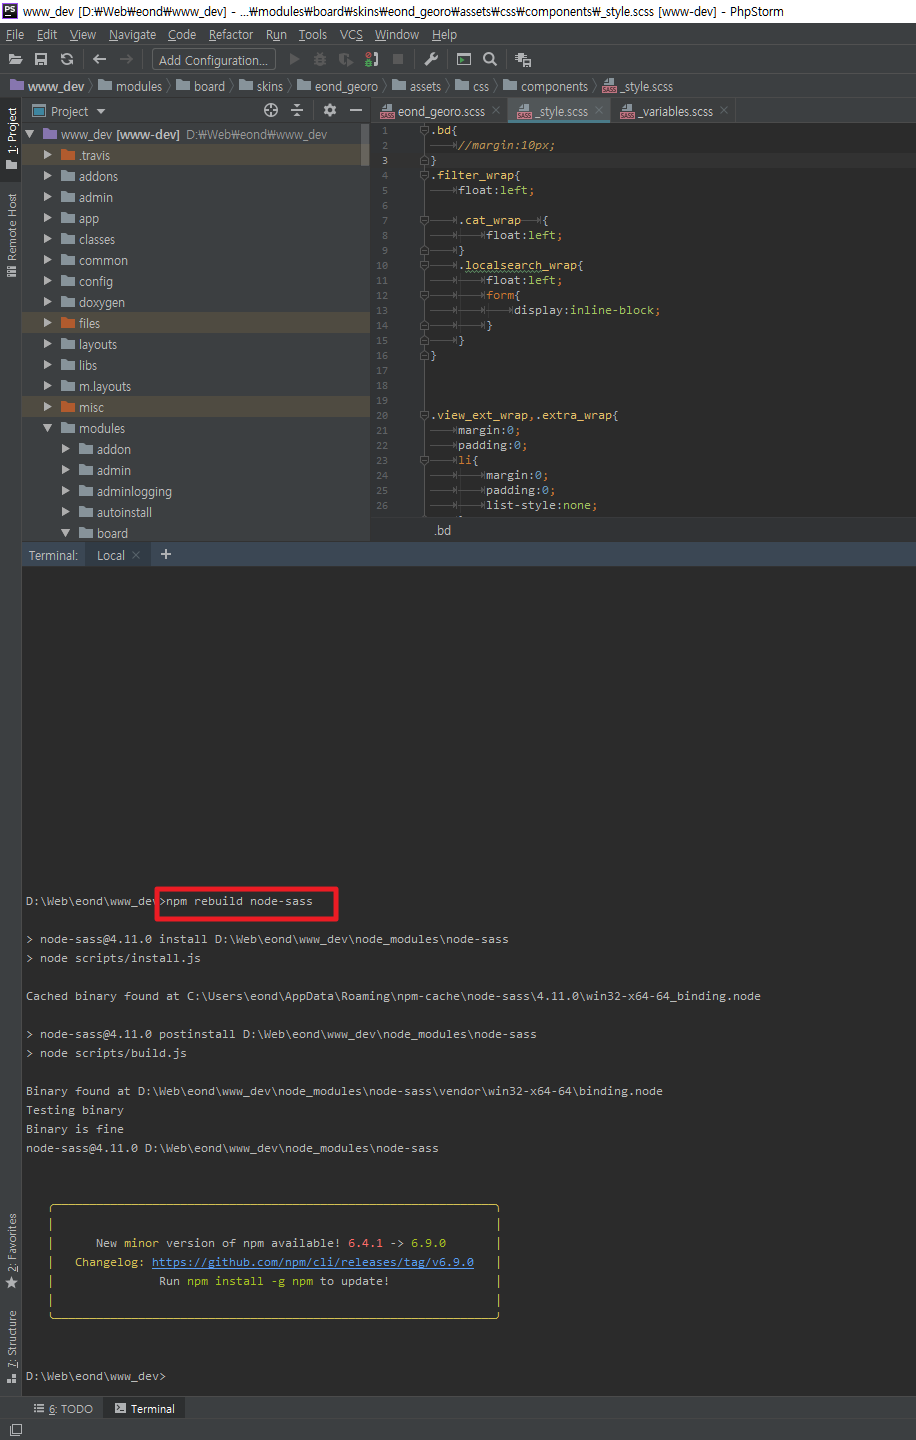The height and width of the screenshot is (1440, 916).
Task: Expand the layouts folder arrow
Action: (47, 344)
